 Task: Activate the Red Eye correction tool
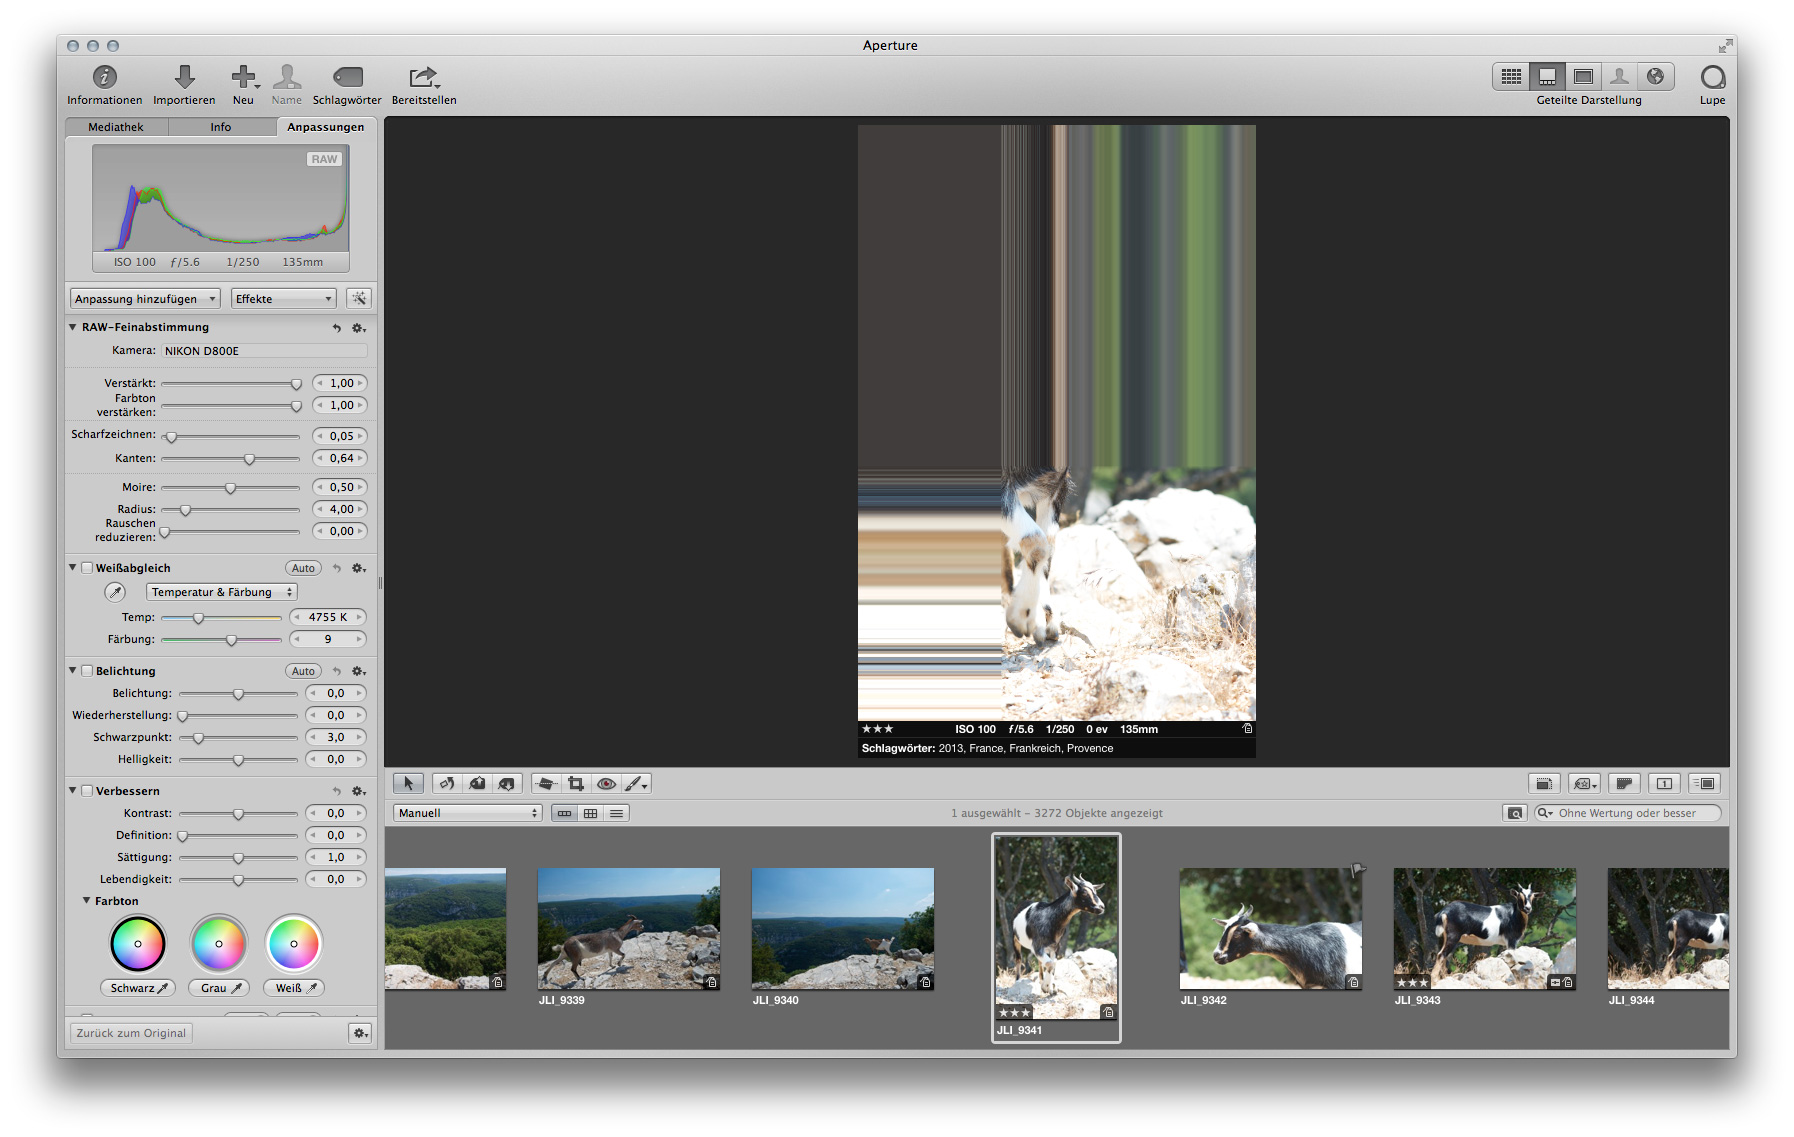click(x=606, y=784)
